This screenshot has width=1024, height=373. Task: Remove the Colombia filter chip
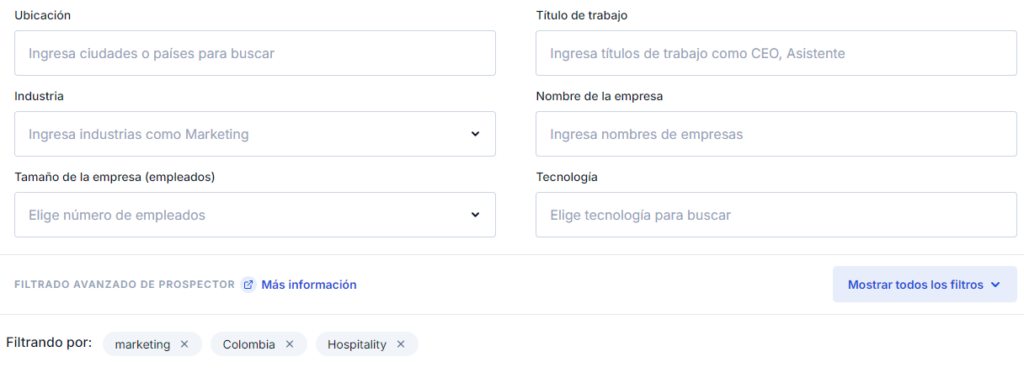(290, 344)
